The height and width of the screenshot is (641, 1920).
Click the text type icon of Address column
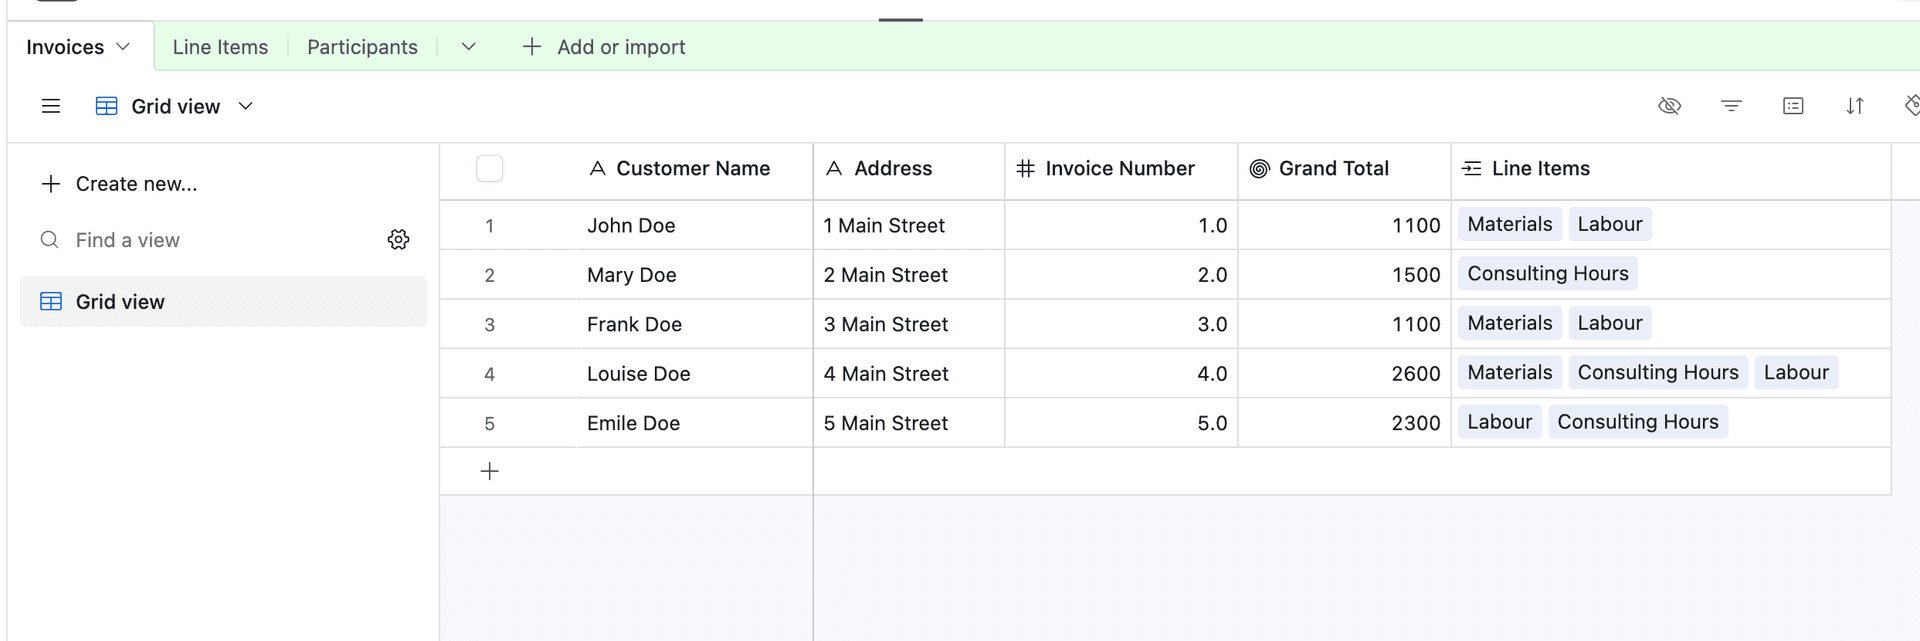834,169
